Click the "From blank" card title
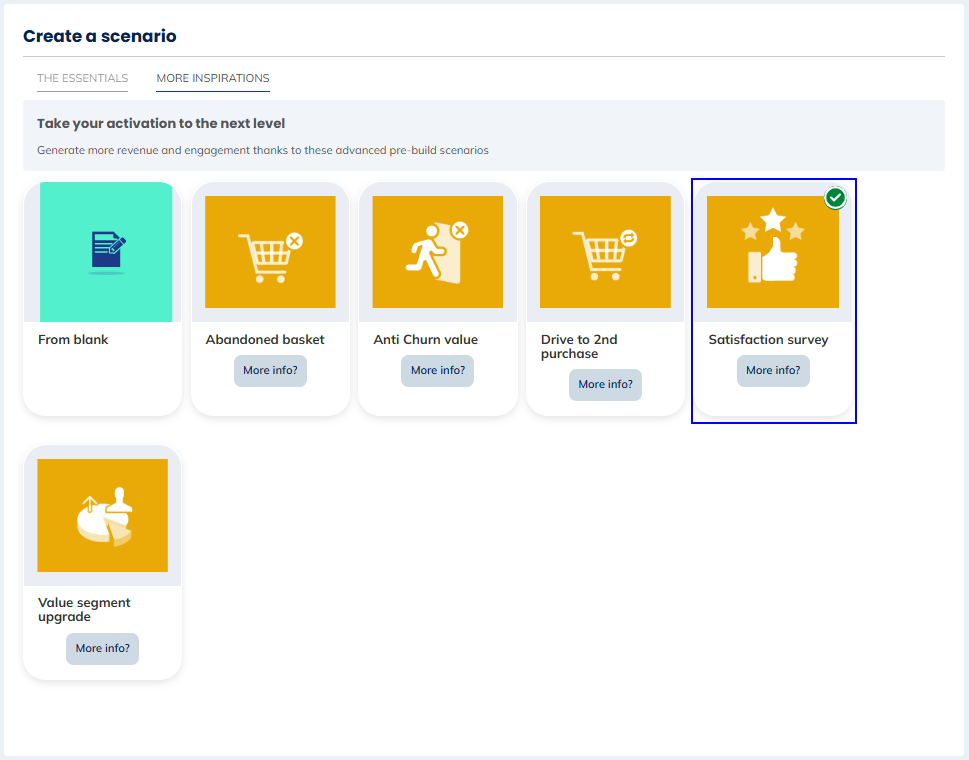The image size is (969, 760). pos(73,340)
